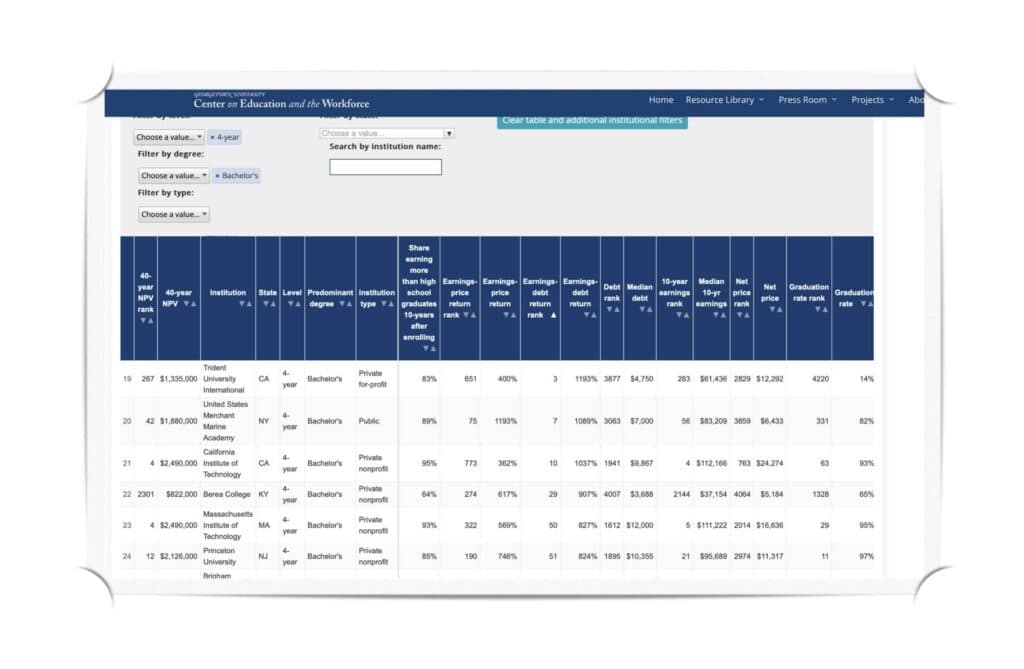Open the Filter by degree dropdown
This screenshot has height=669, width=1024.
coord(172,176)
